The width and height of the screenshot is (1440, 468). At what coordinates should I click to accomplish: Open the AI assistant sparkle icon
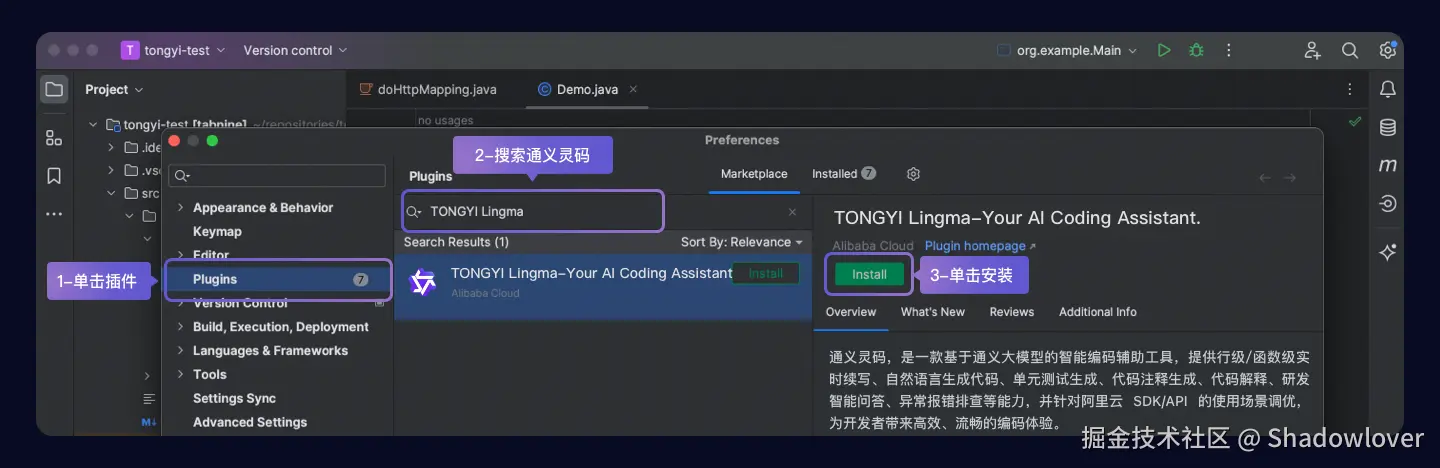tap(1387, 253)
